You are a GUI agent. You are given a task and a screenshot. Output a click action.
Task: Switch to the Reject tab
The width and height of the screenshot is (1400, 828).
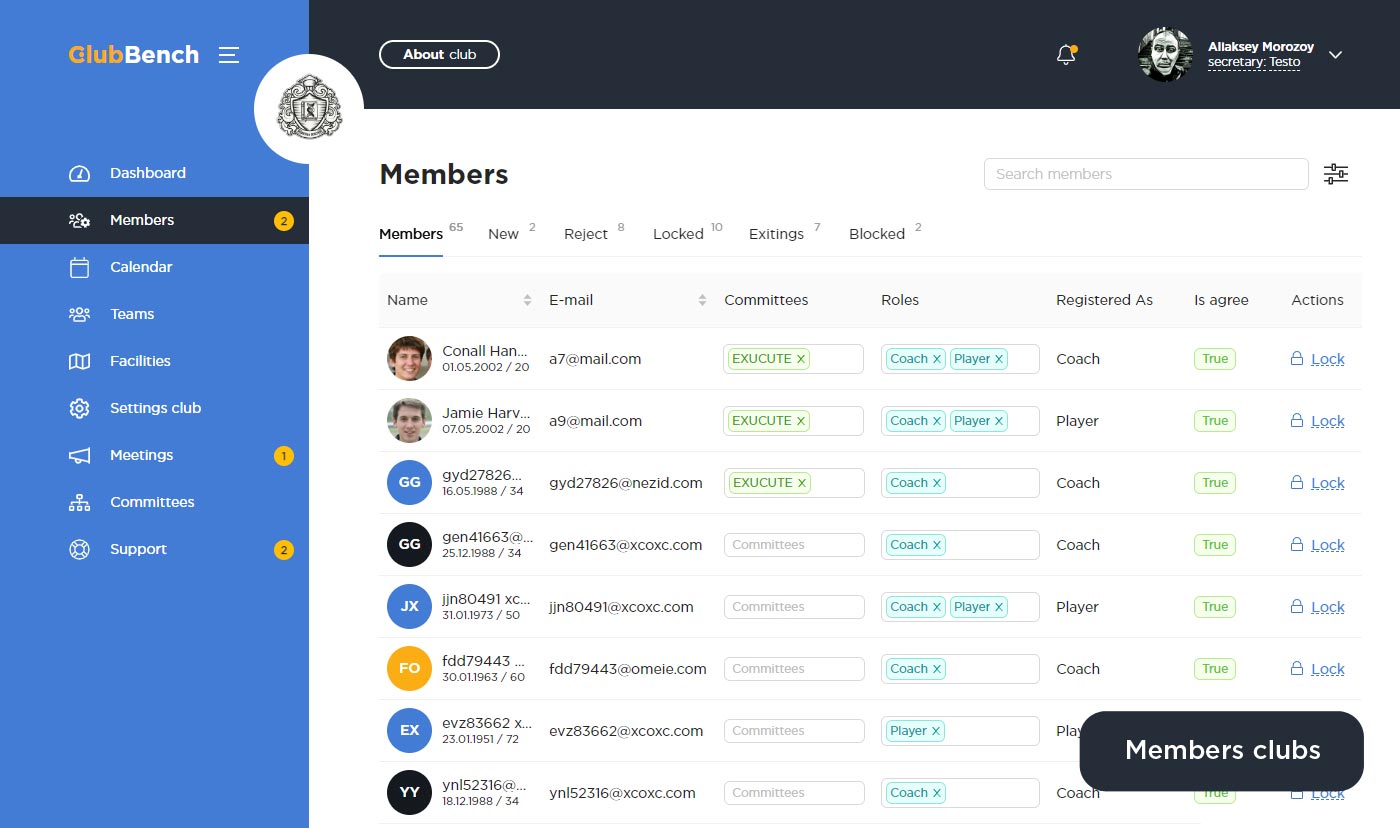(585, 234)
